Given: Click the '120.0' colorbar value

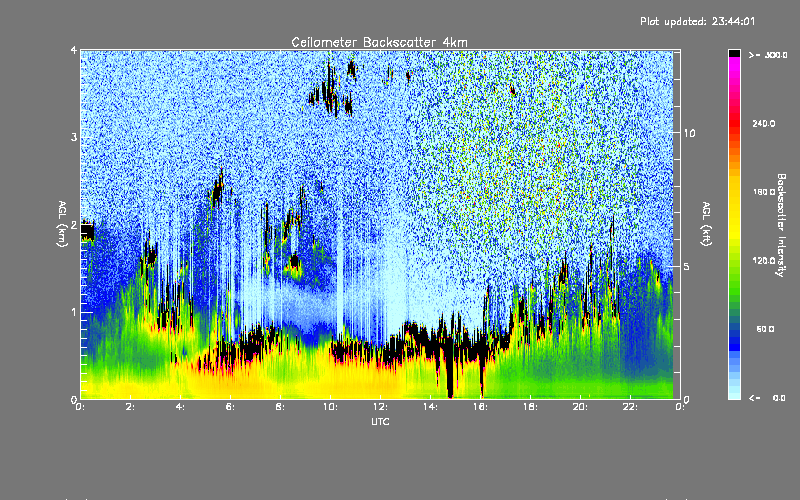Looking at the screenshot, I should pyautogui.click(x=763, y=261).
